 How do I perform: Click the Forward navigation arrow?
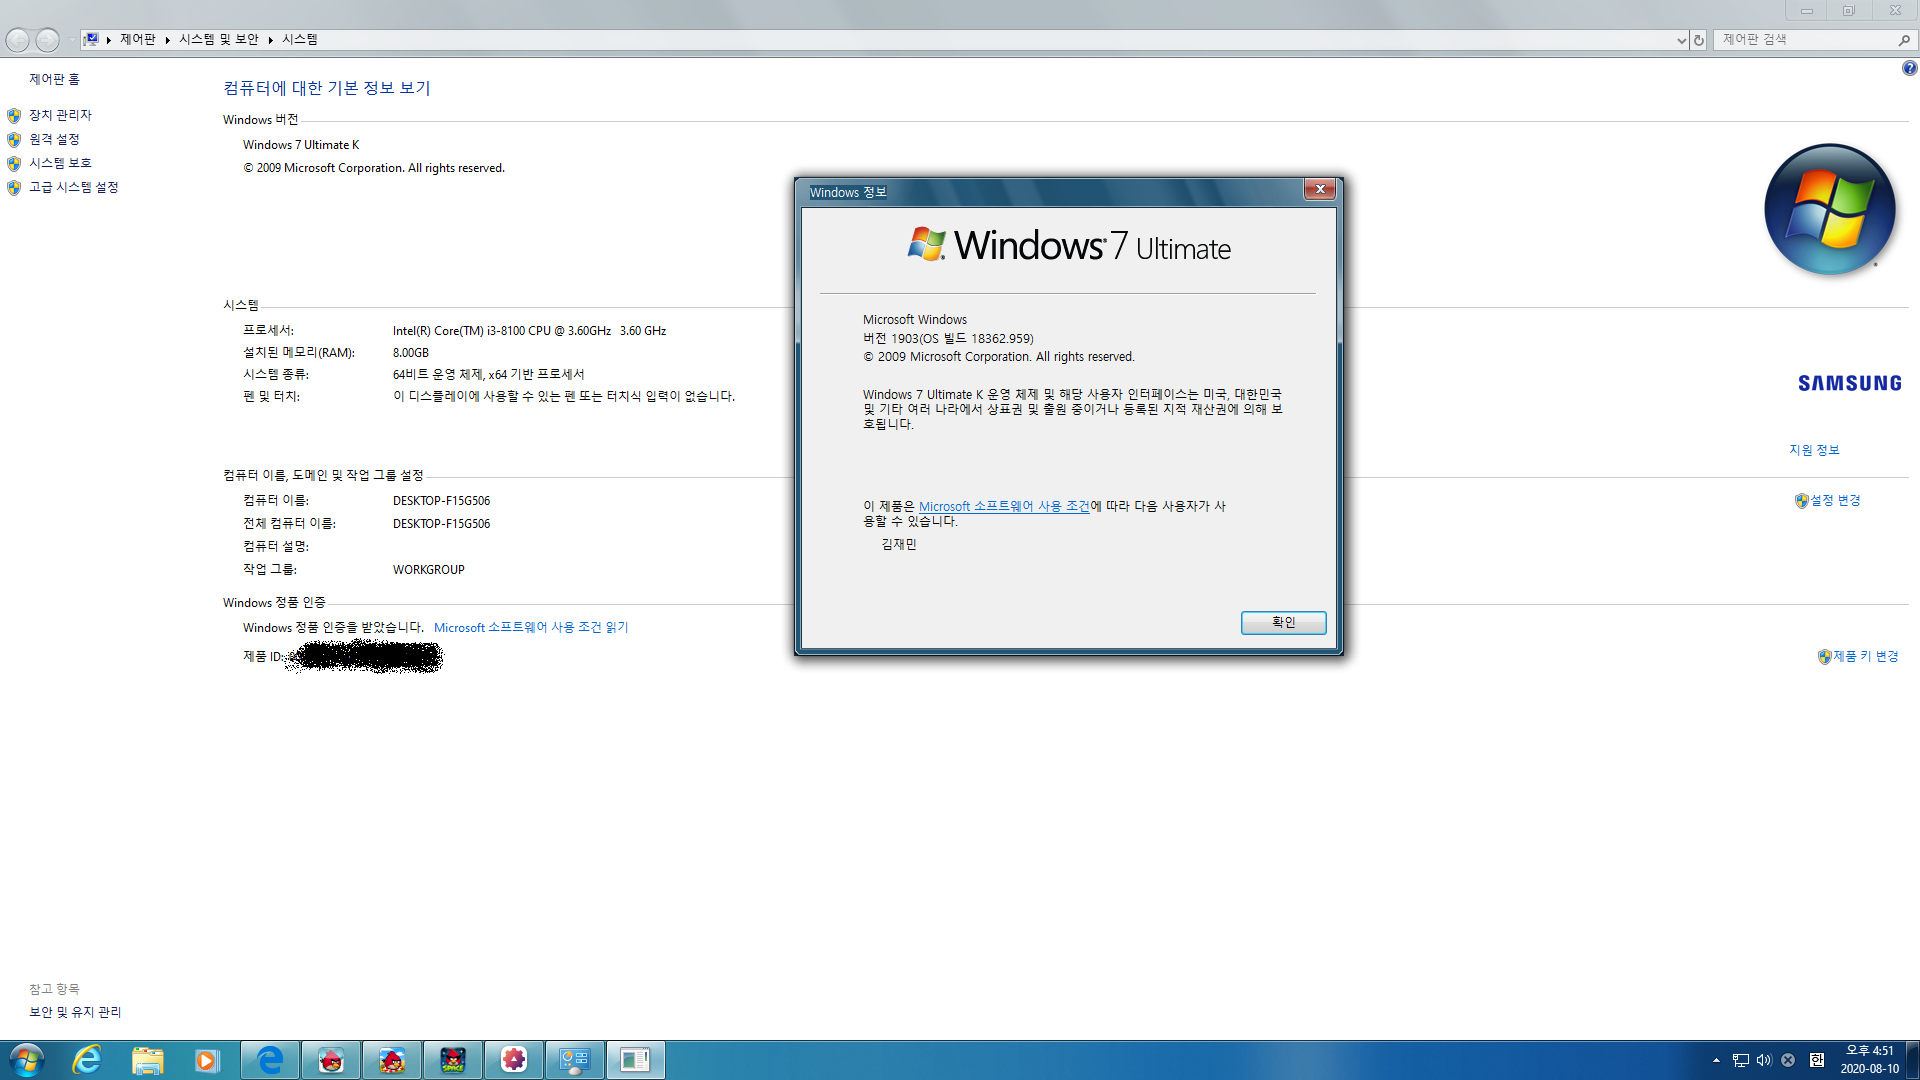tap(47, 40)
